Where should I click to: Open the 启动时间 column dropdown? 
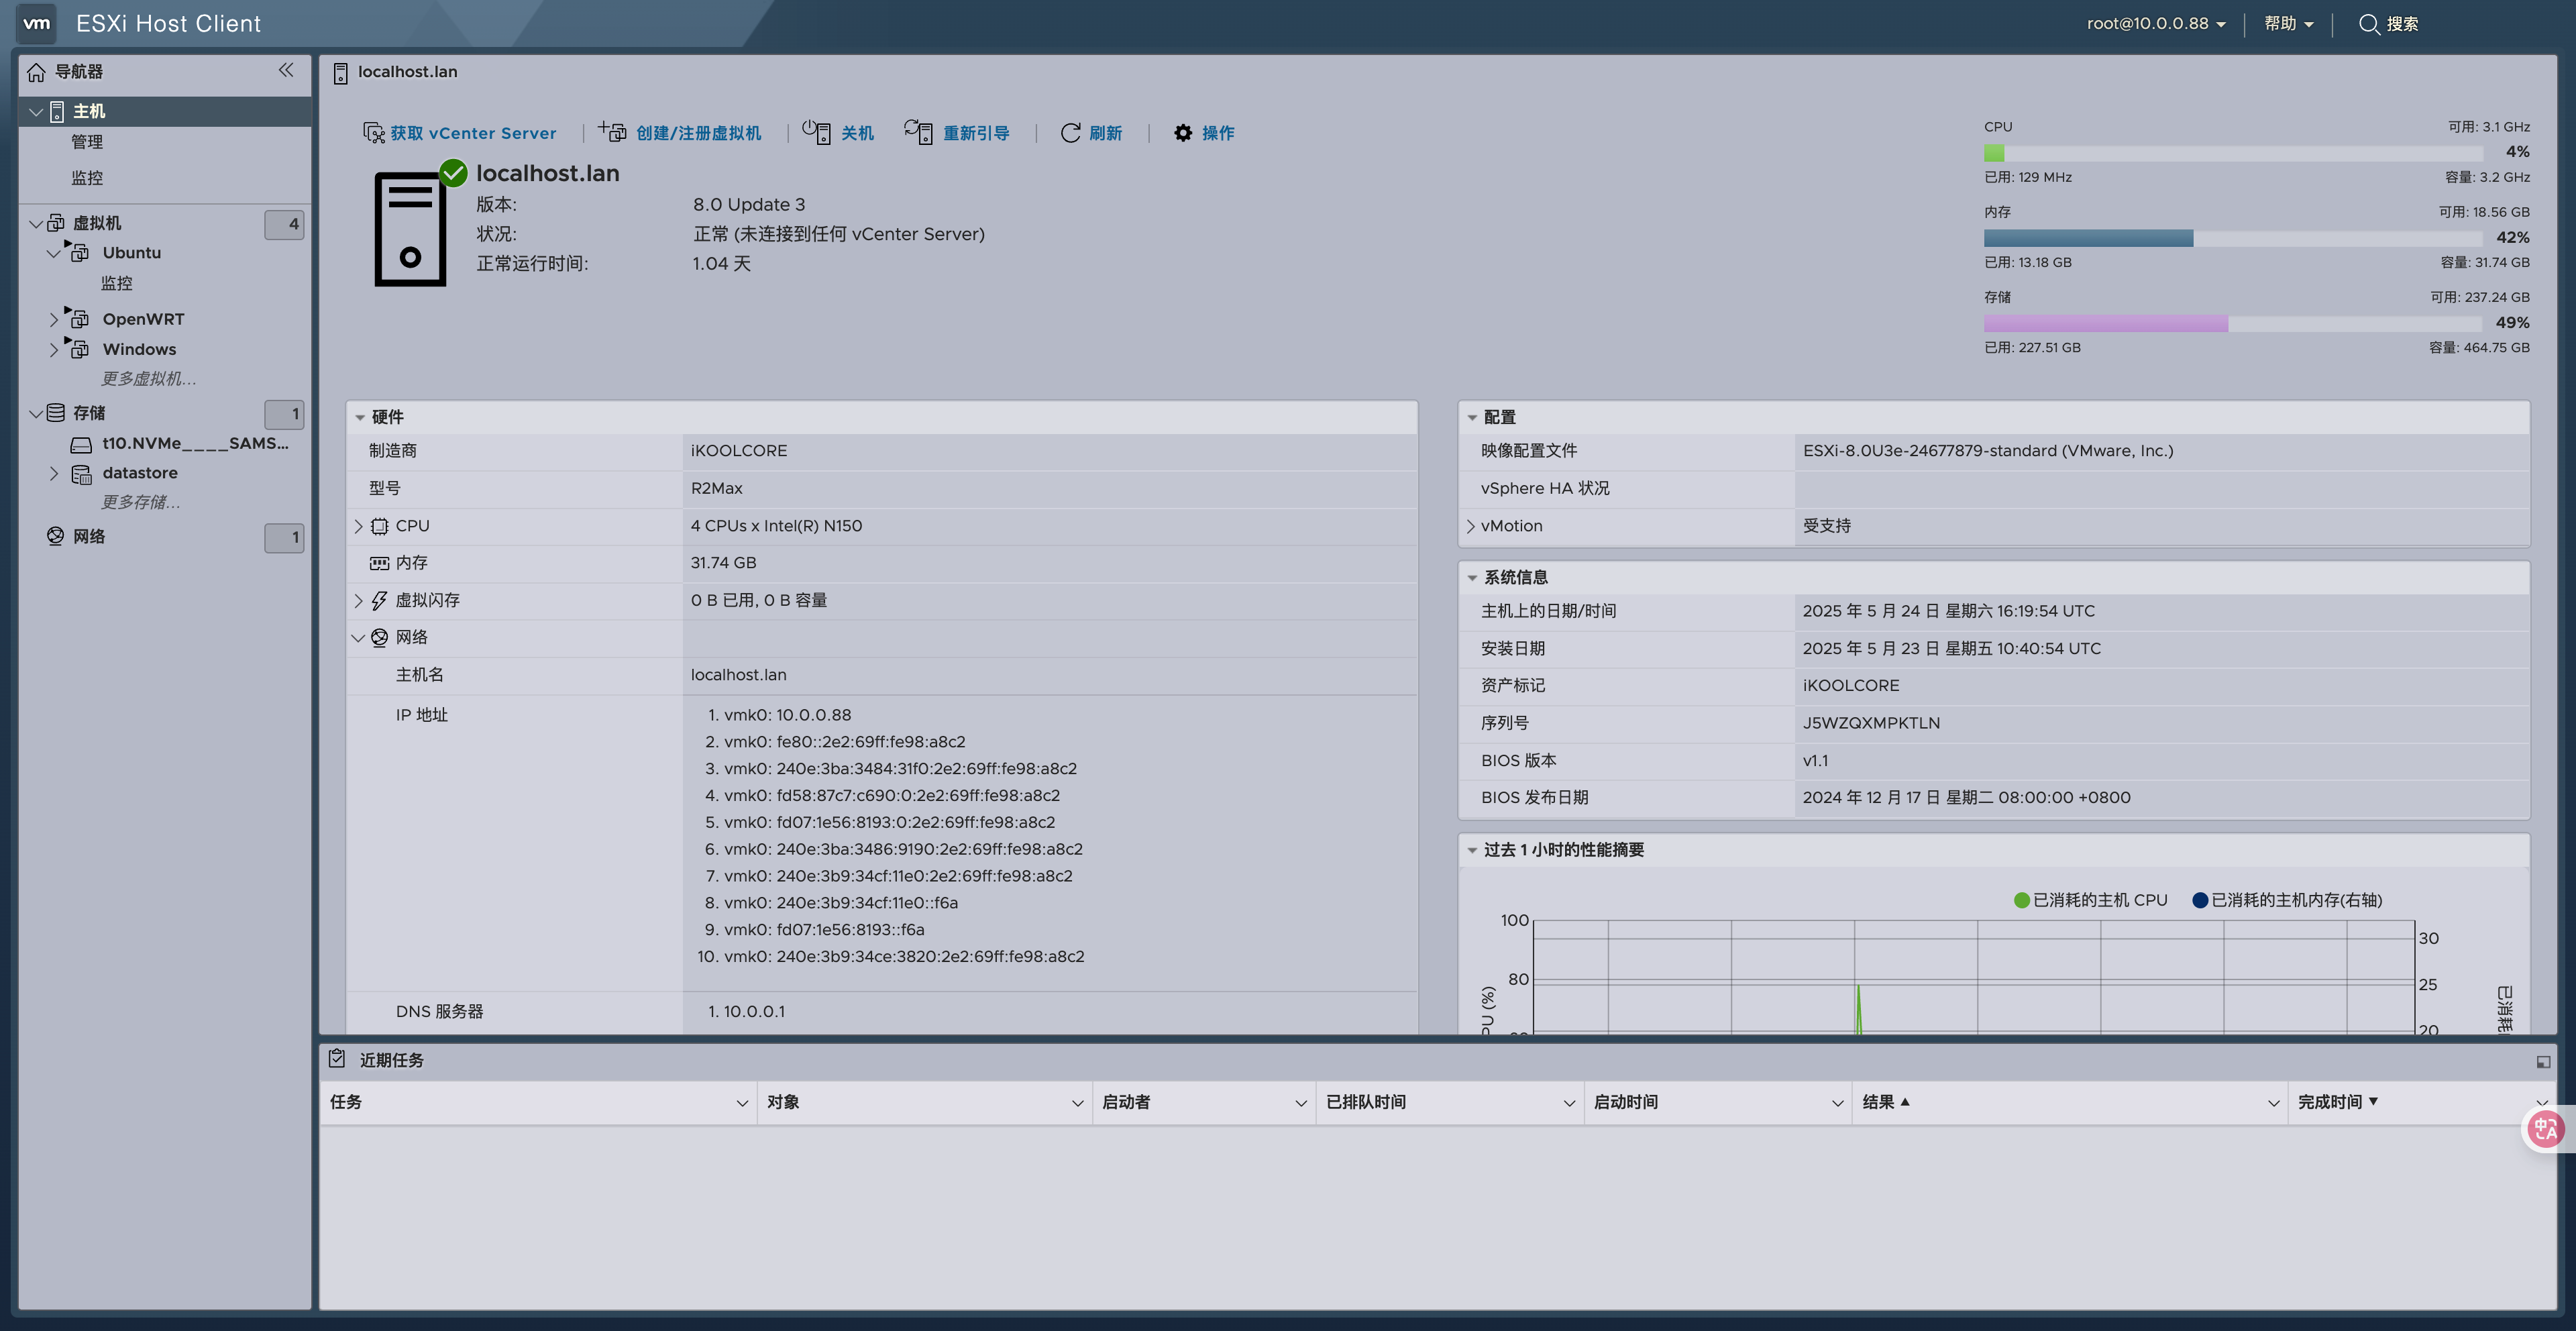point(1837,1103)
